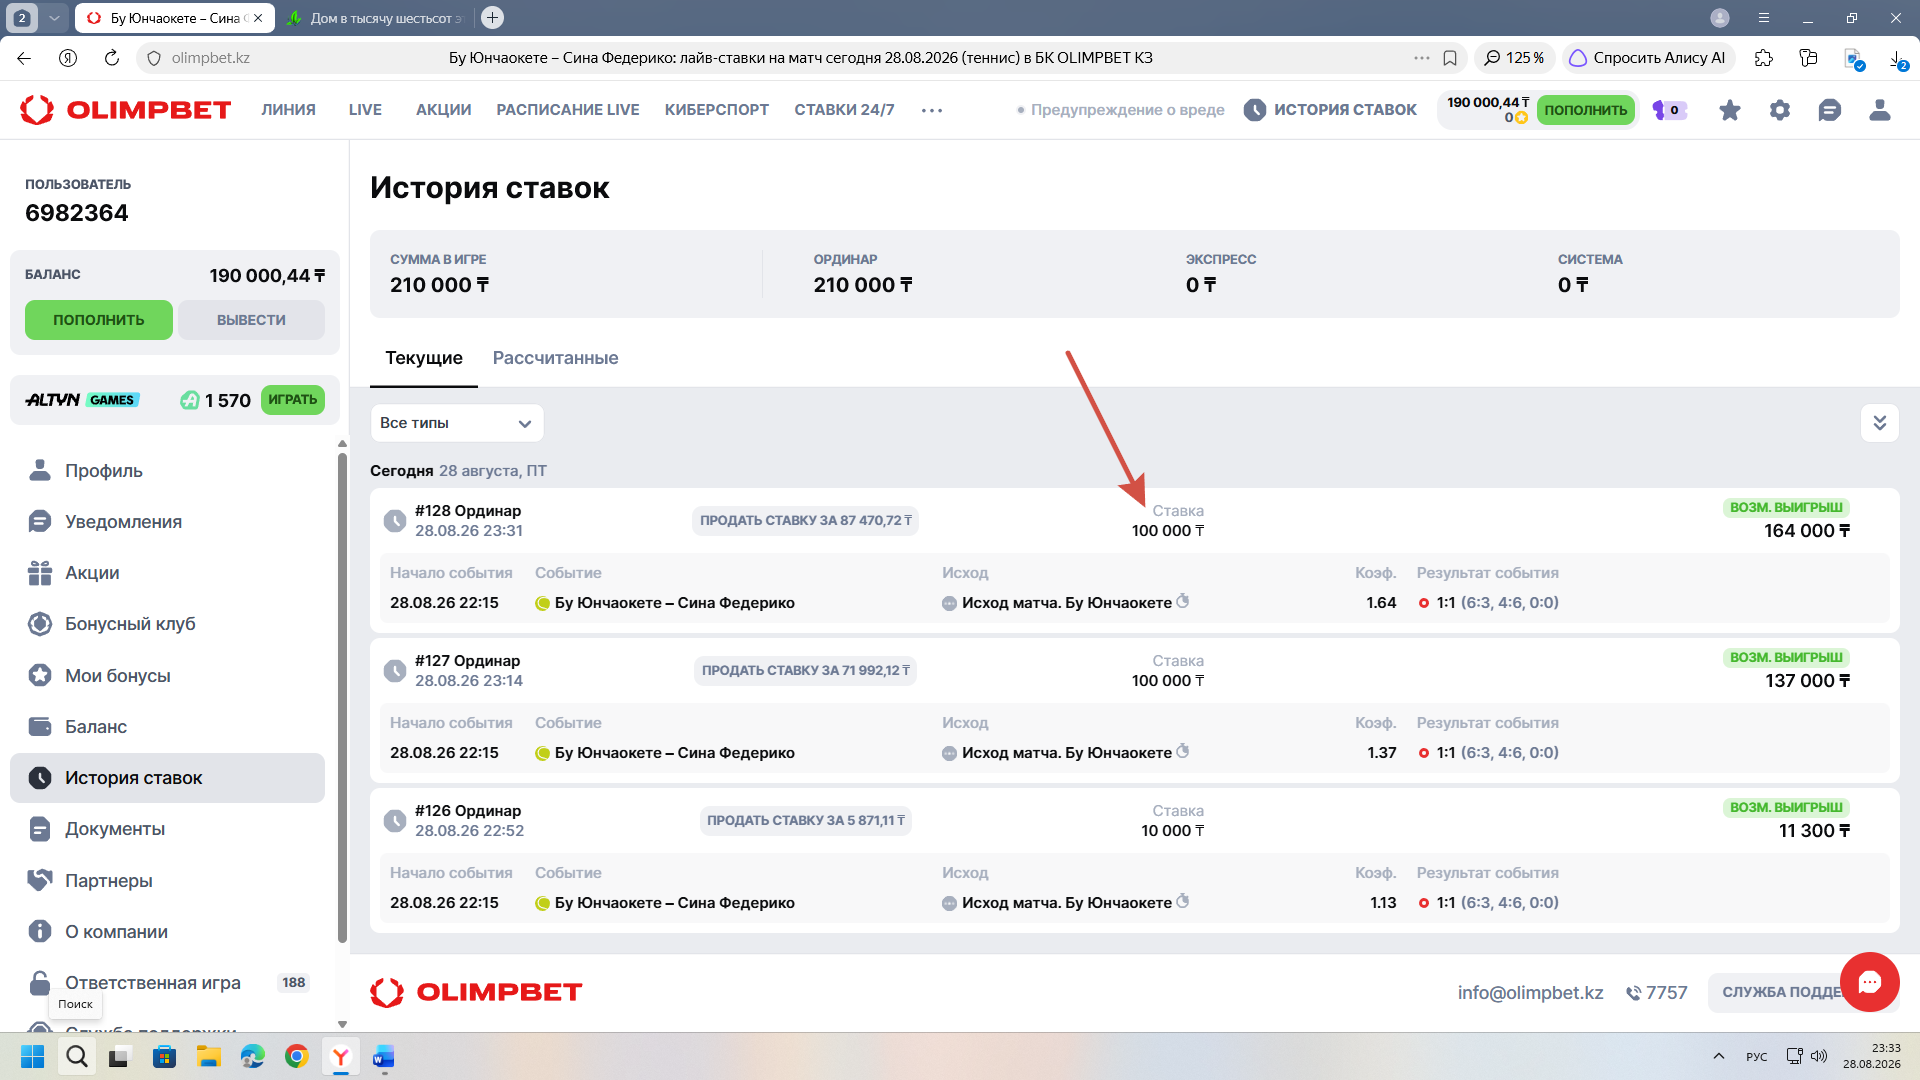
Task: Open the АКЦИИ header menu item
Action: point(444,110)
